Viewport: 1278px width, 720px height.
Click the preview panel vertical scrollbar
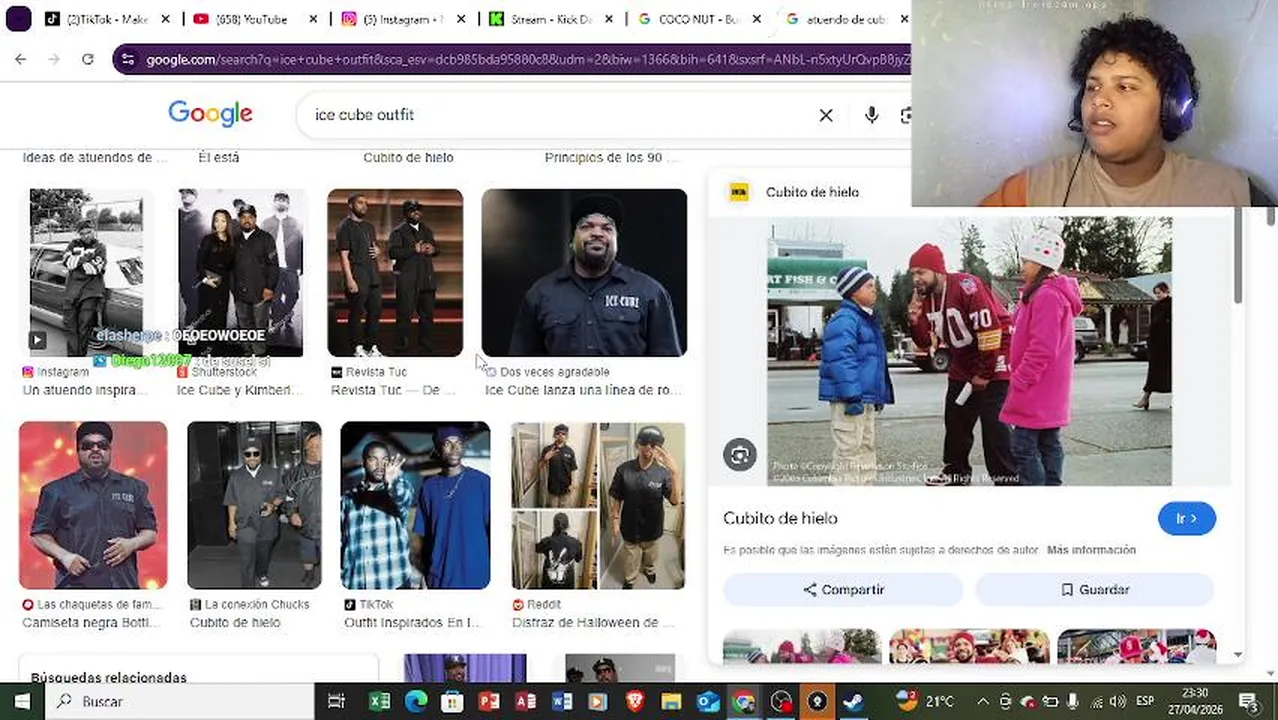pyautogui.click(x=1238, y=256)
